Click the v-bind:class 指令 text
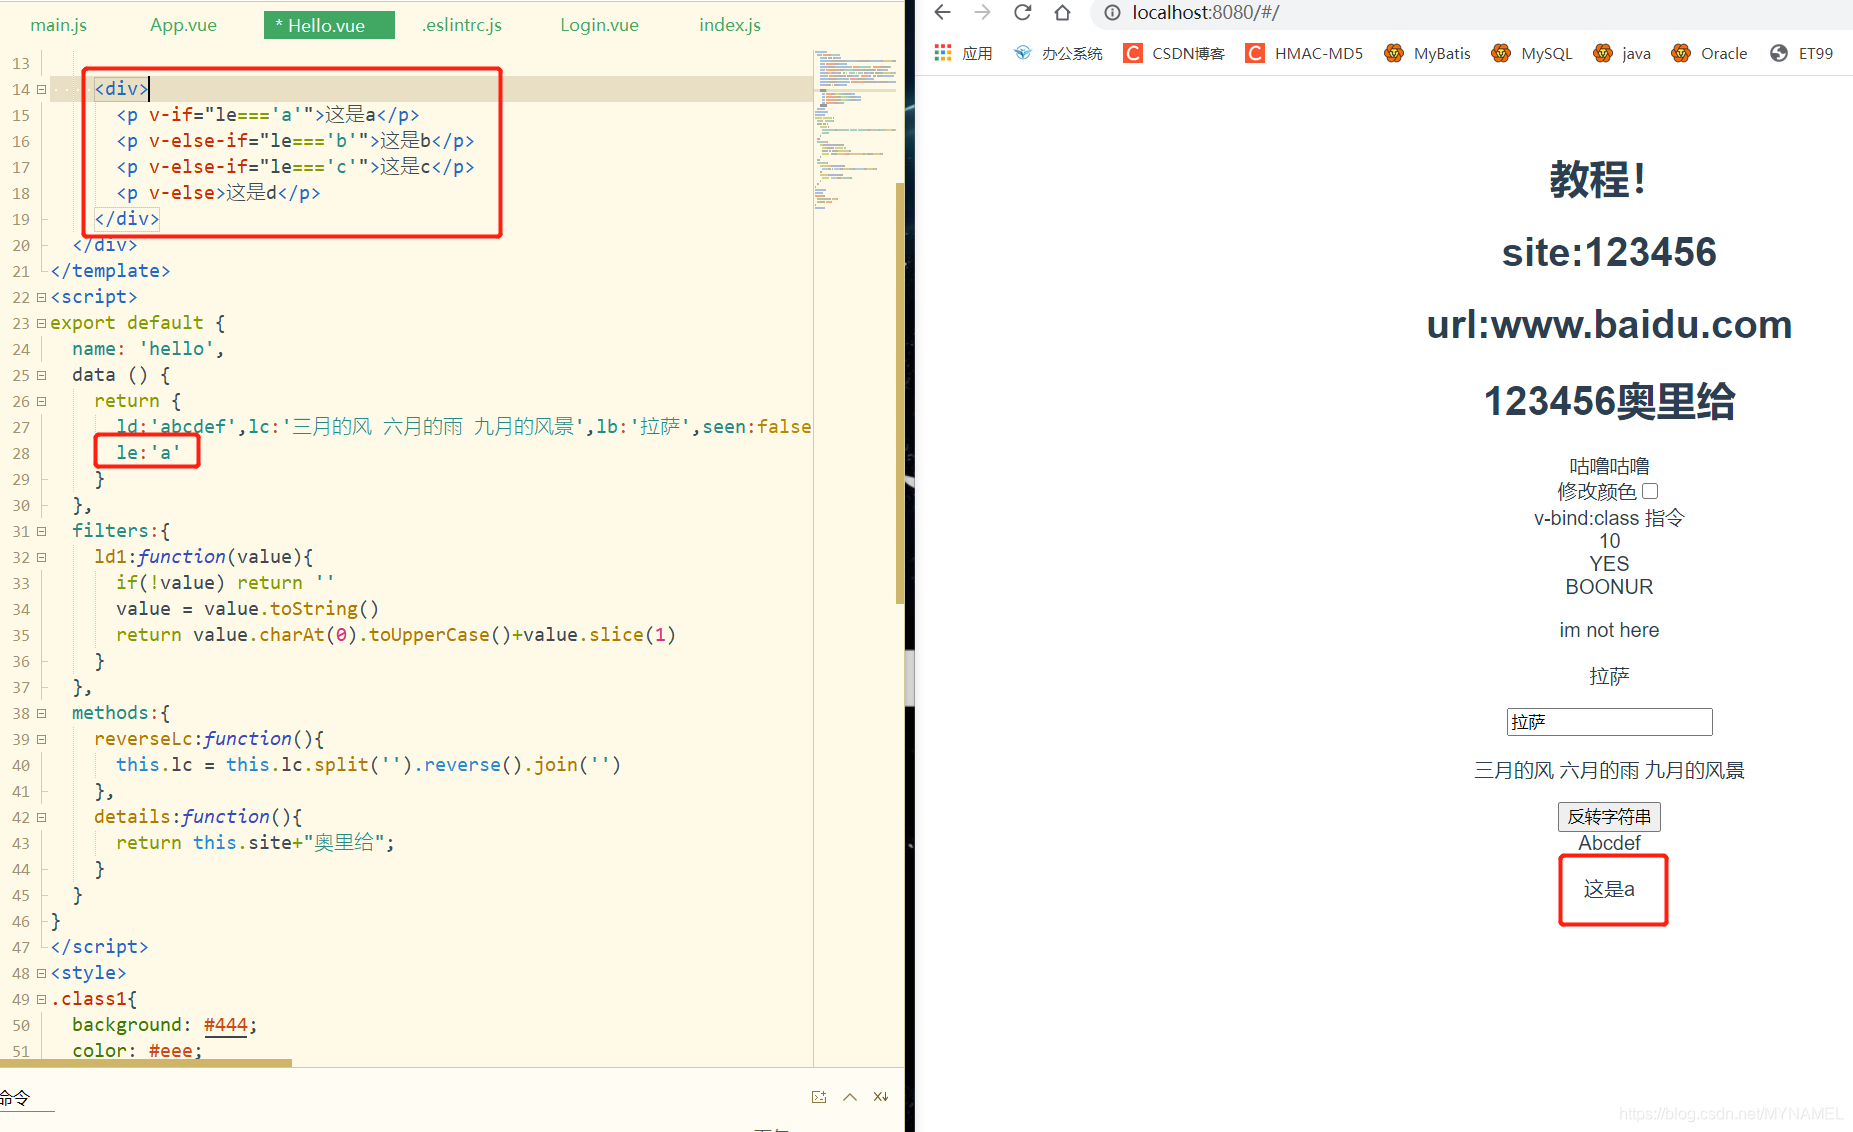This screenshot has height=1132, width=1853. (x=1609, y=518)
